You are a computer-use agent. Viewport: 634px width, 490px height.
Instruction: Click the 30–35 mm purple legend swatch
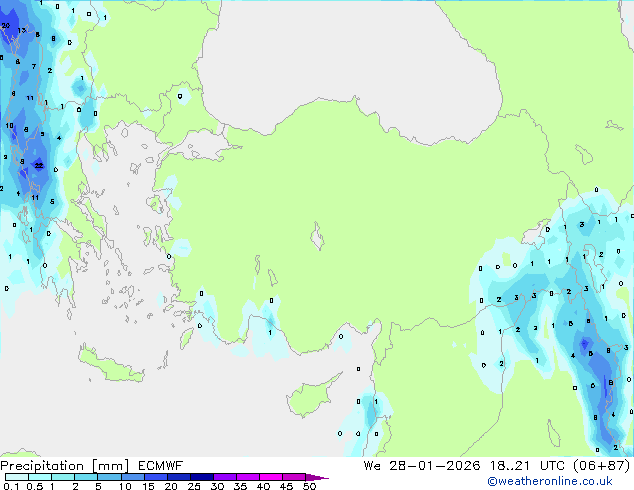(x=224, y=477)
